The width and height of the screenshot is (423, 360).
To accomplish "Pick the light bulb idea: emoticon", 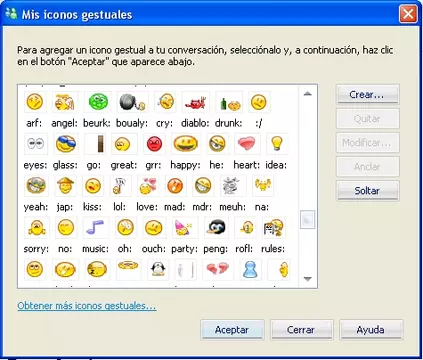I will pyautogui.click(x=276, y=144).
